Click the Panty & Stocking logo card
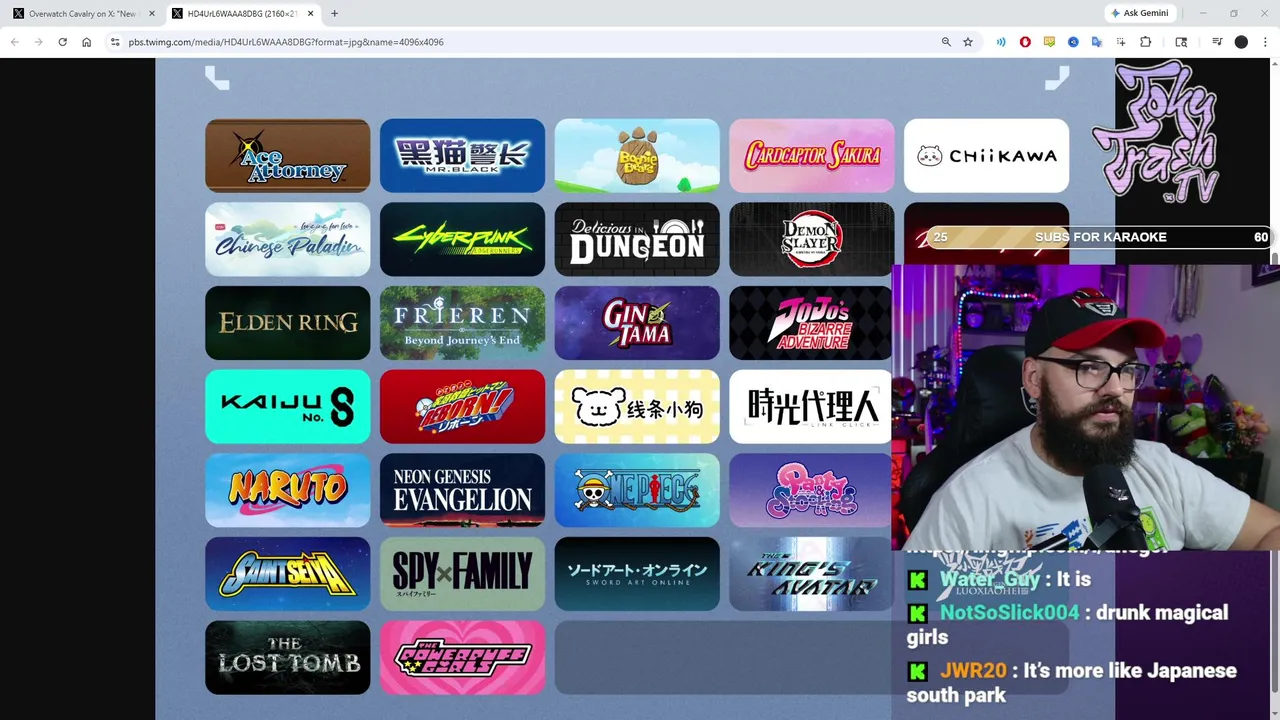 pyautogui.click(x=810, y=490)
